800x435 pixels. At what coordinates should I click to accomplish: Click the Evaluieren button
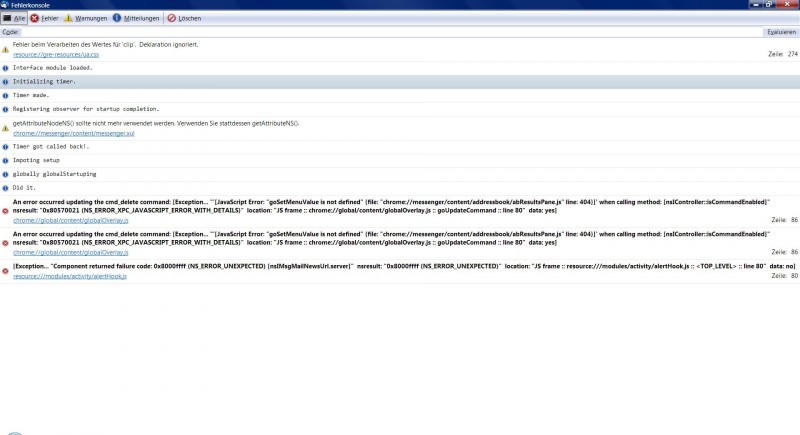point(781,32)
